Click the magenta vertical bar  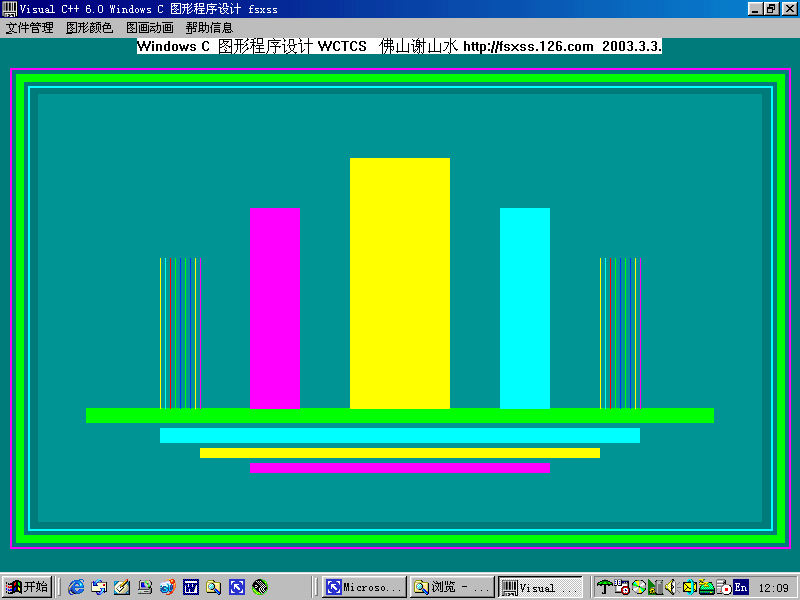pyautogui.click(x=275, y=308)
